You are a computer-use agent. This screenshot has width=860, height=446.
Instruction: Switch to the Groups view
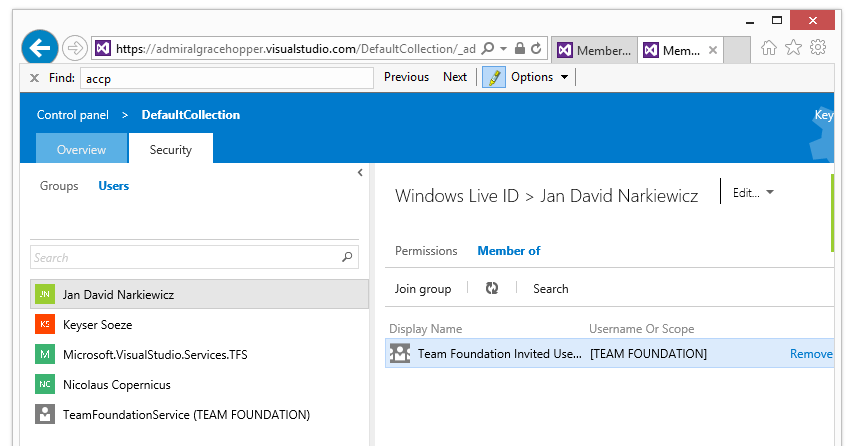click(x=59, y=186)
